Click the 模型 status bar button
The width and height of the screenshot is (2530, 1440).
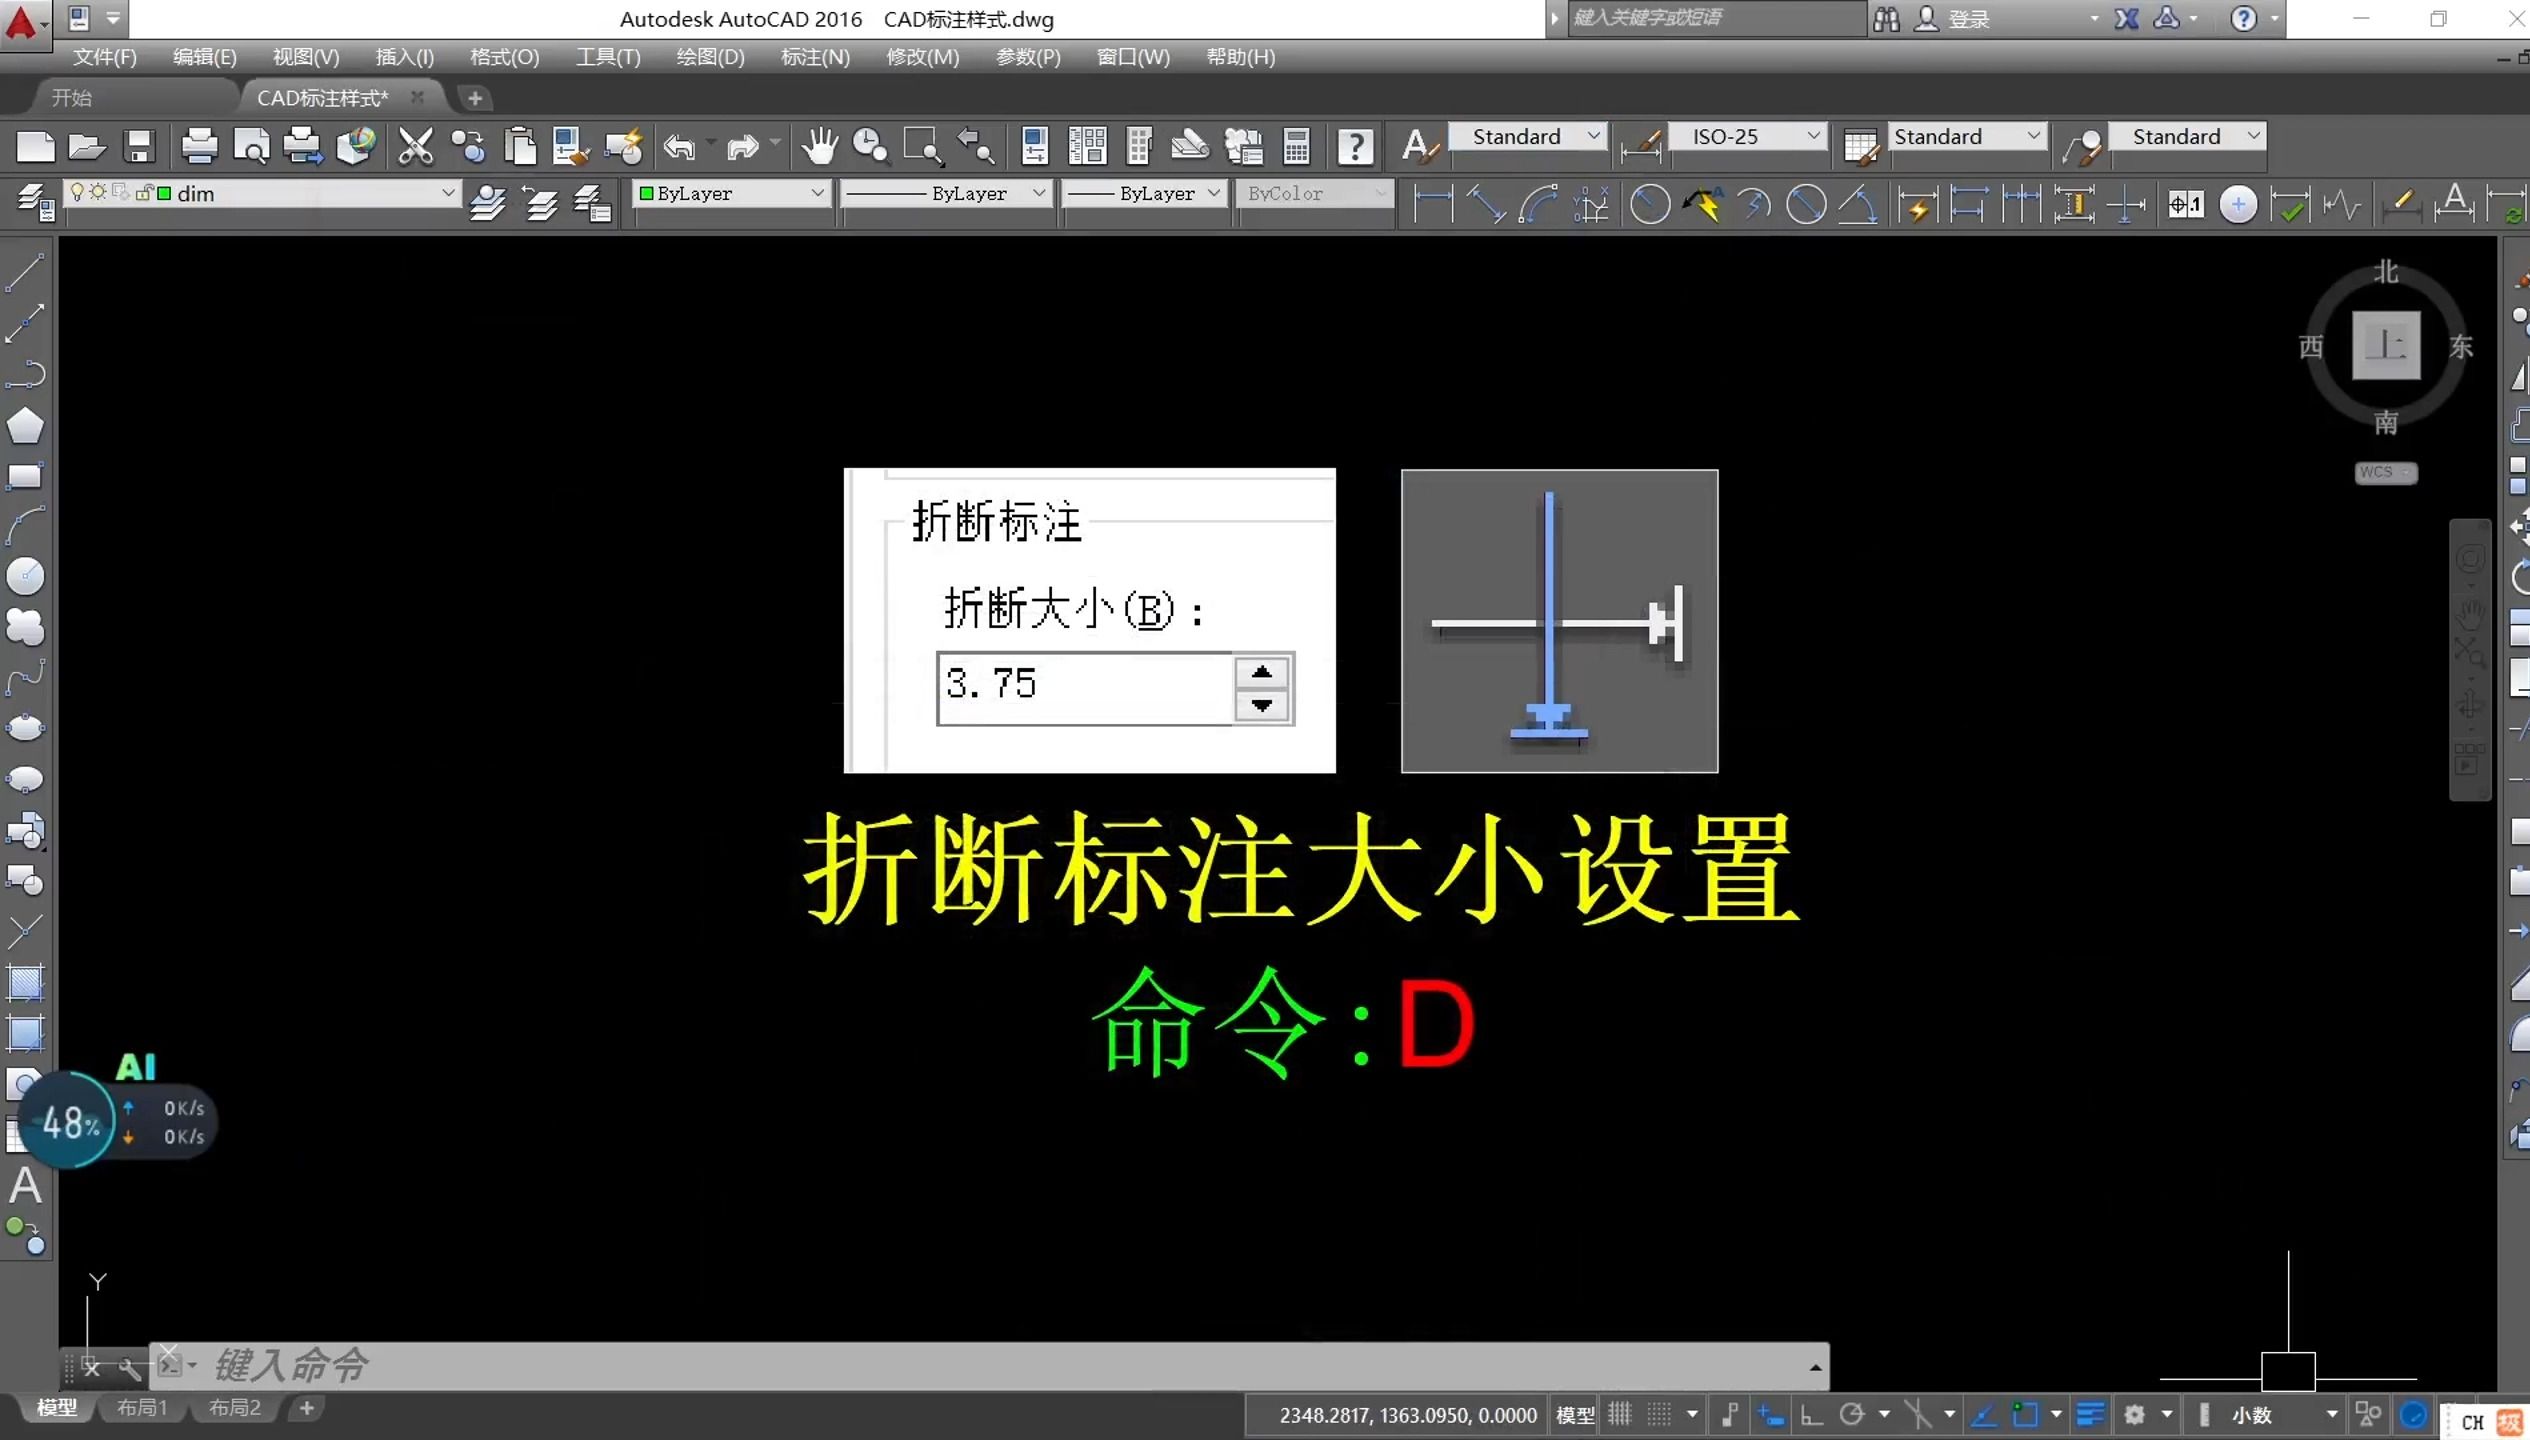point(1574,1414)
